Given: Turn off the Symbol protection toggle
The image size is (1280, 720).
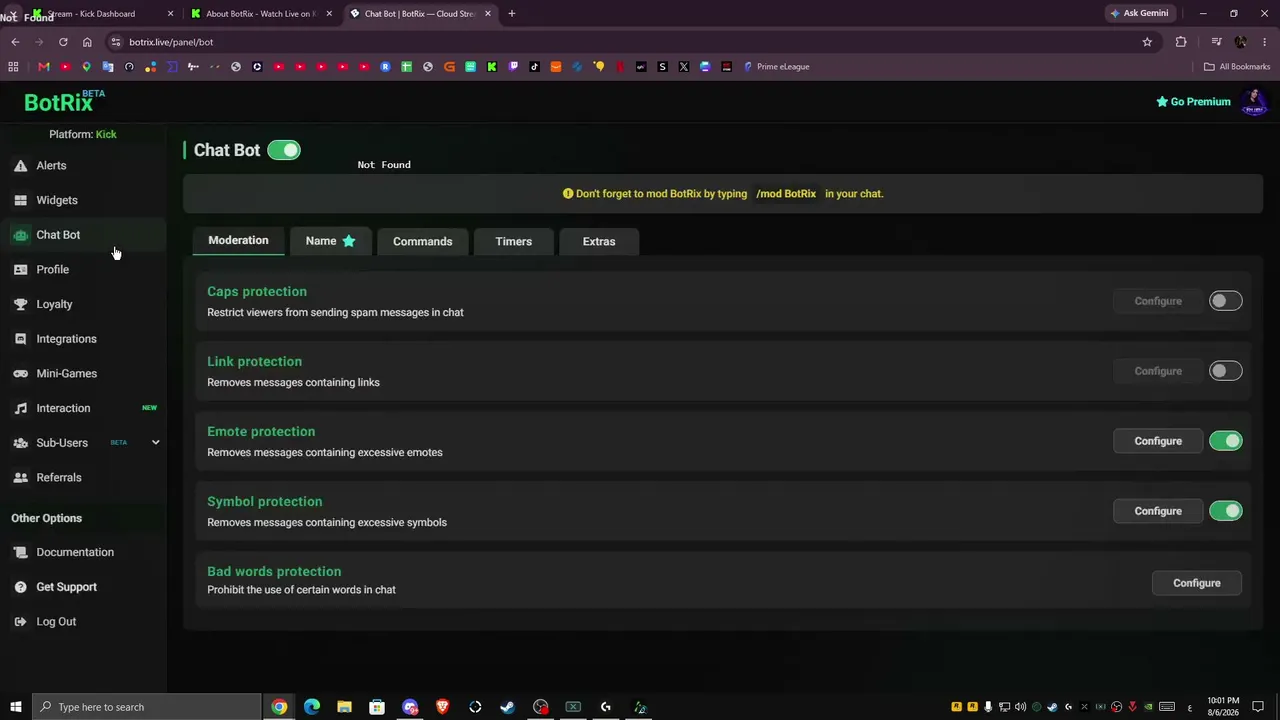Looking at the screenshot, I should (x=1225, y=511).
